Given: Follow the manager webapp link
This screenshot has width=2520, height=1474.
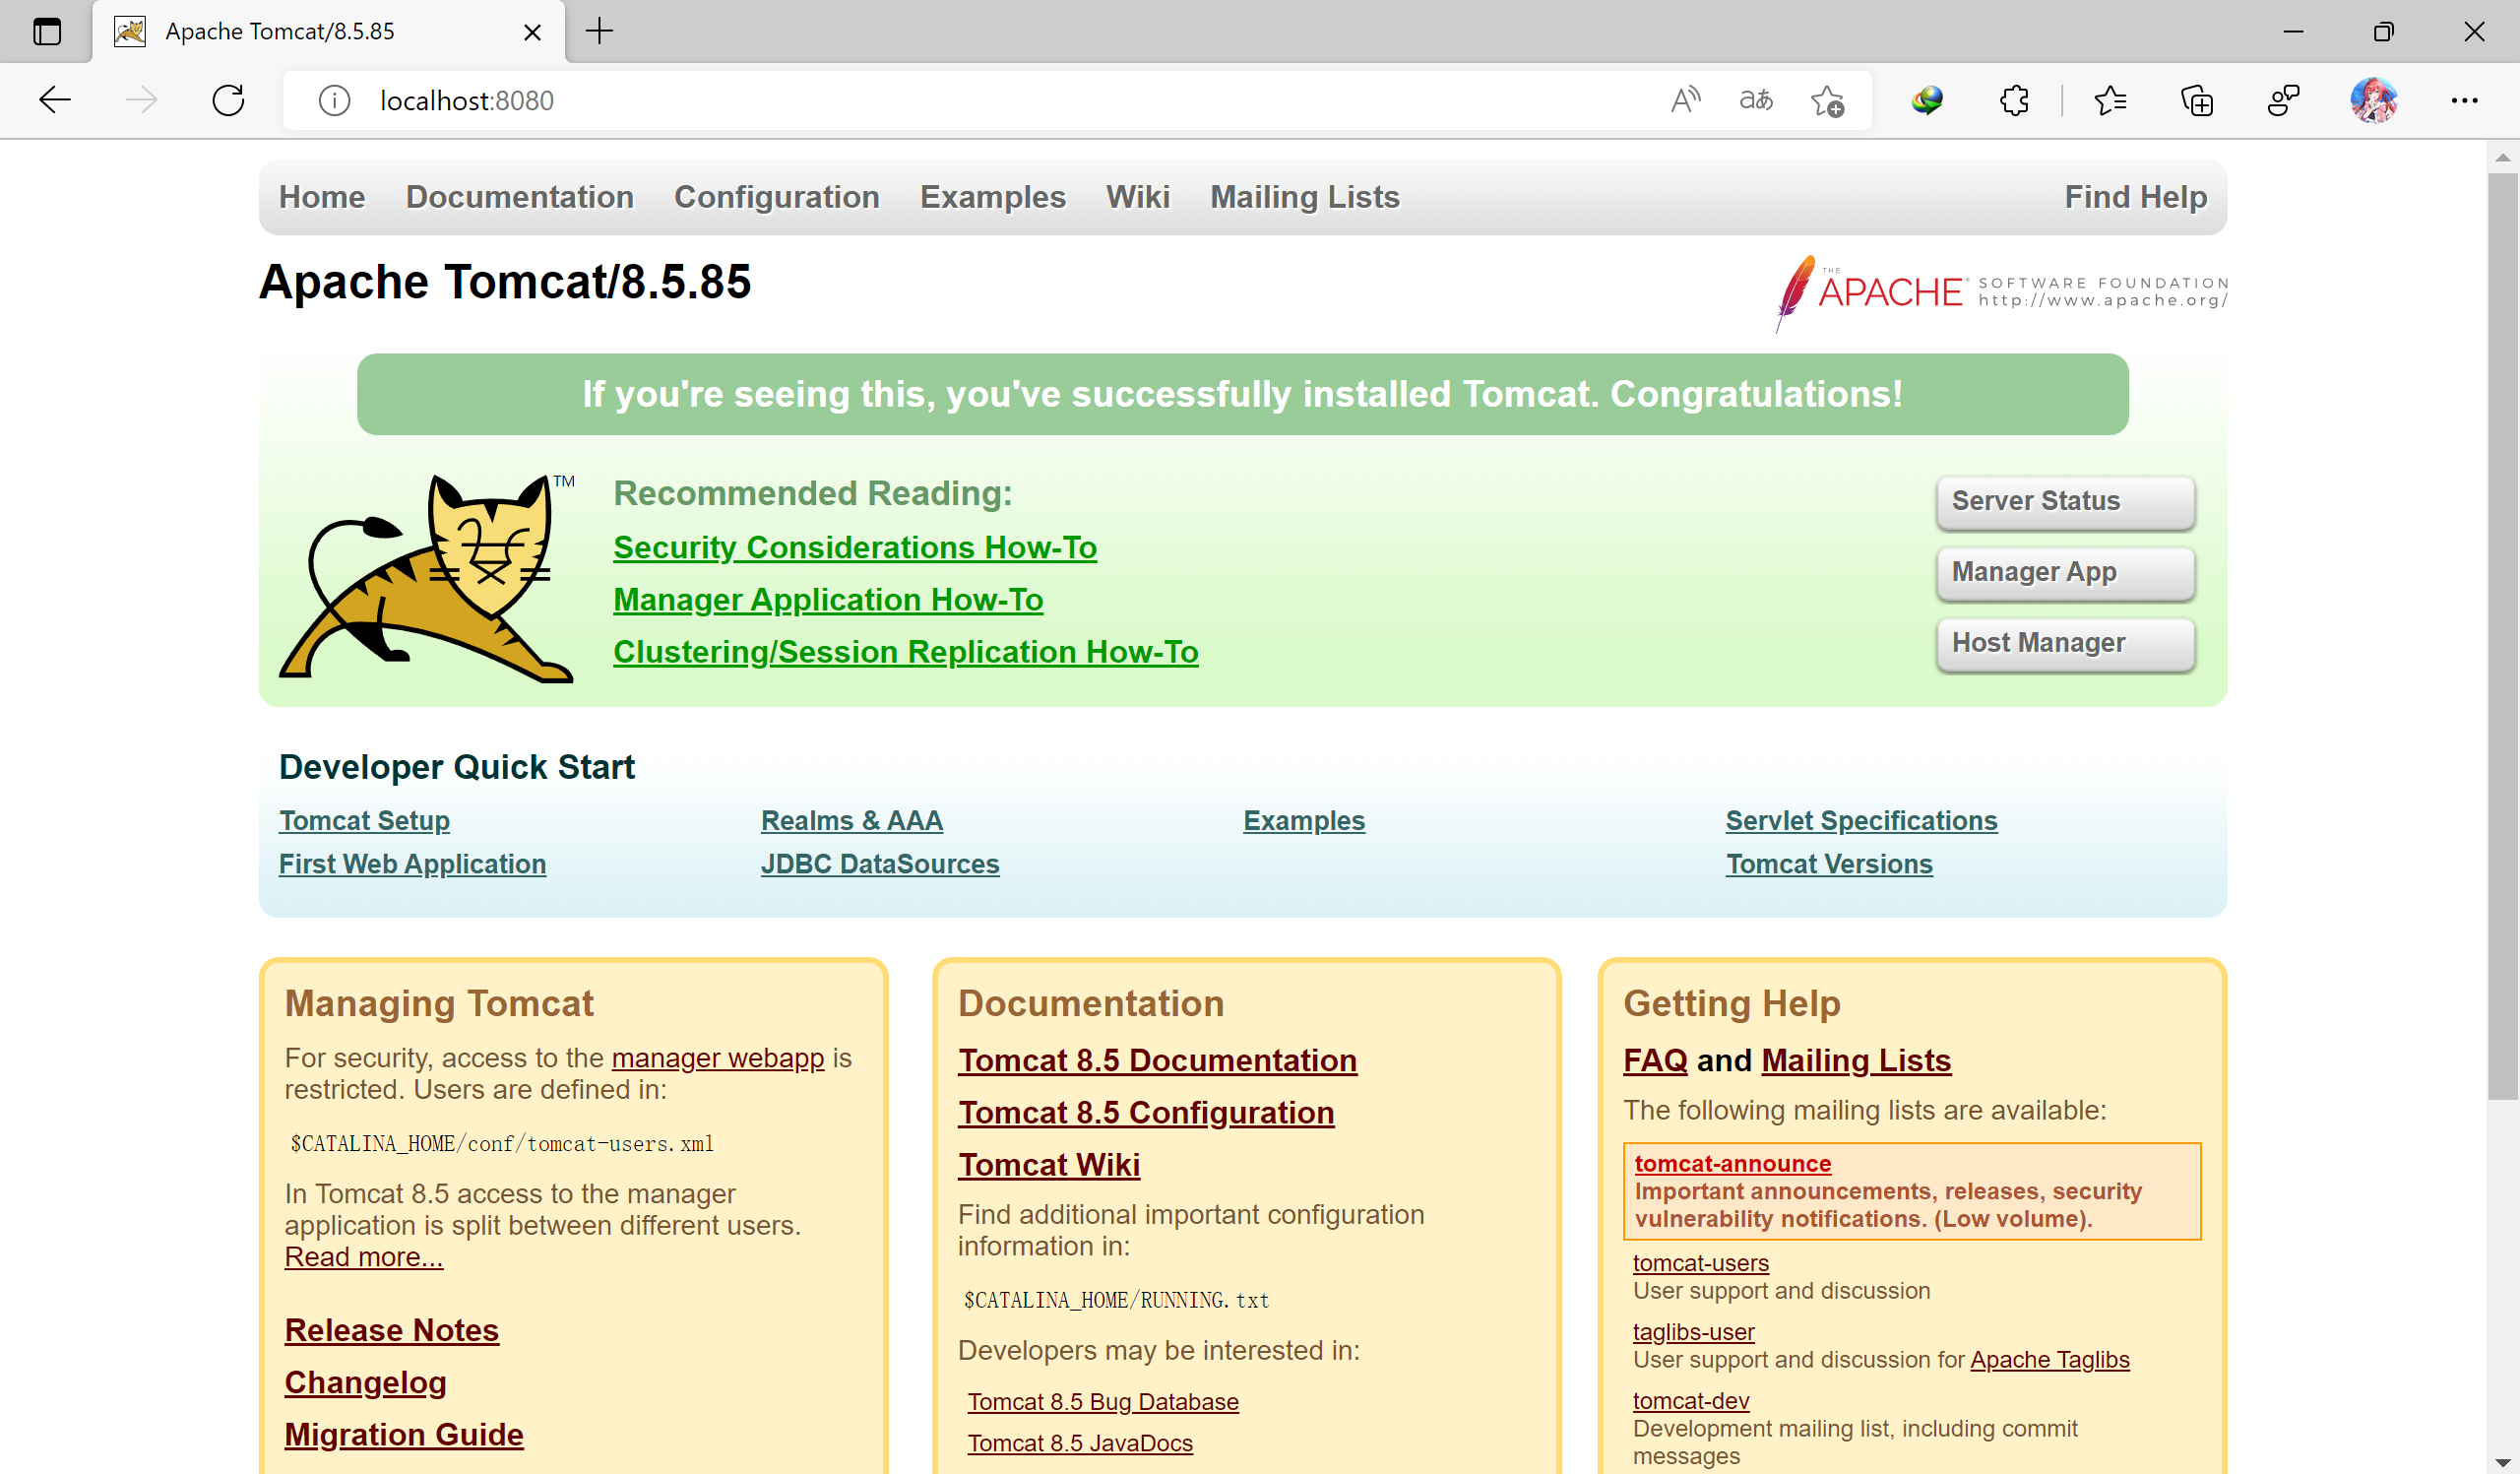Looking at the screenshot, I should click(718, 1058).
